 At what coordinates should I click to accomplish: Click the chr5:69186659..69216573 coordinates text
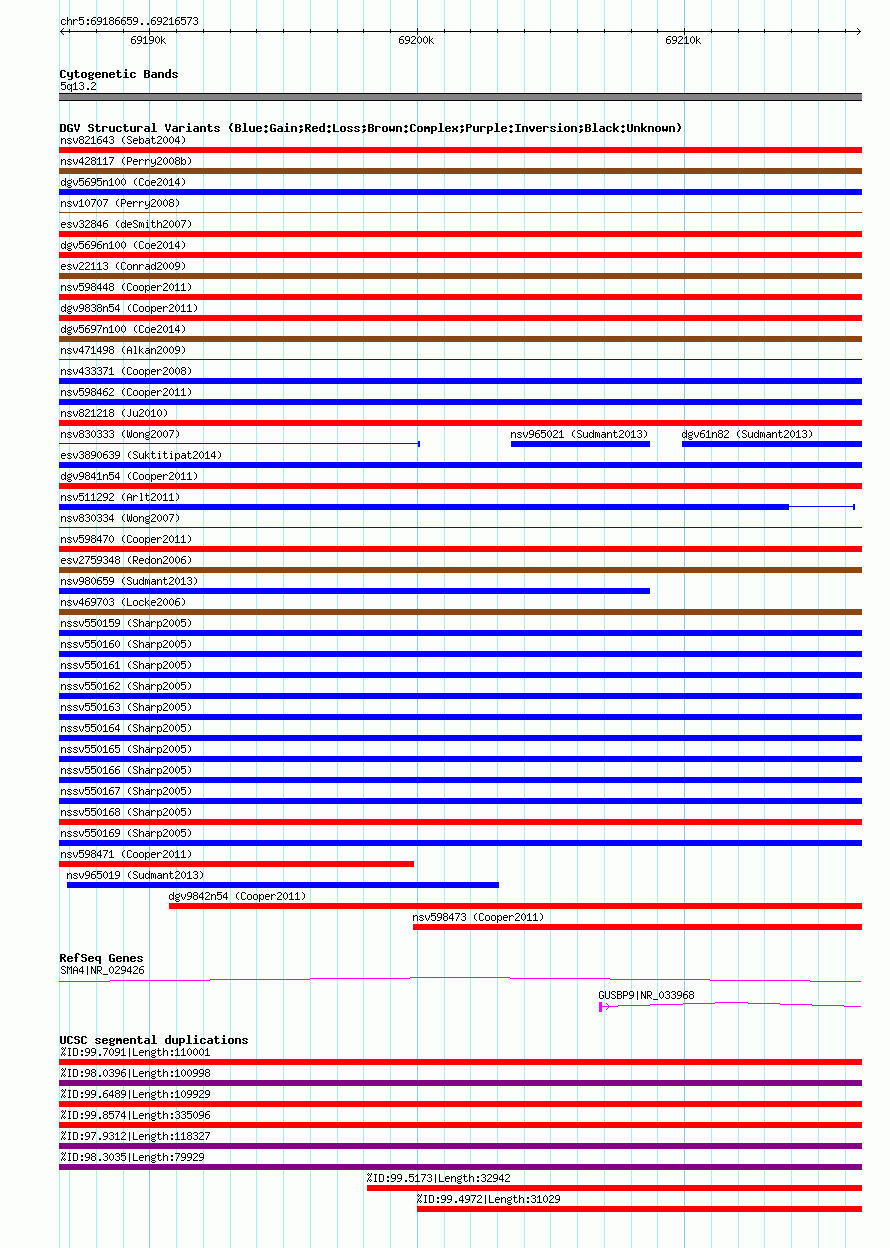point(129,21)
